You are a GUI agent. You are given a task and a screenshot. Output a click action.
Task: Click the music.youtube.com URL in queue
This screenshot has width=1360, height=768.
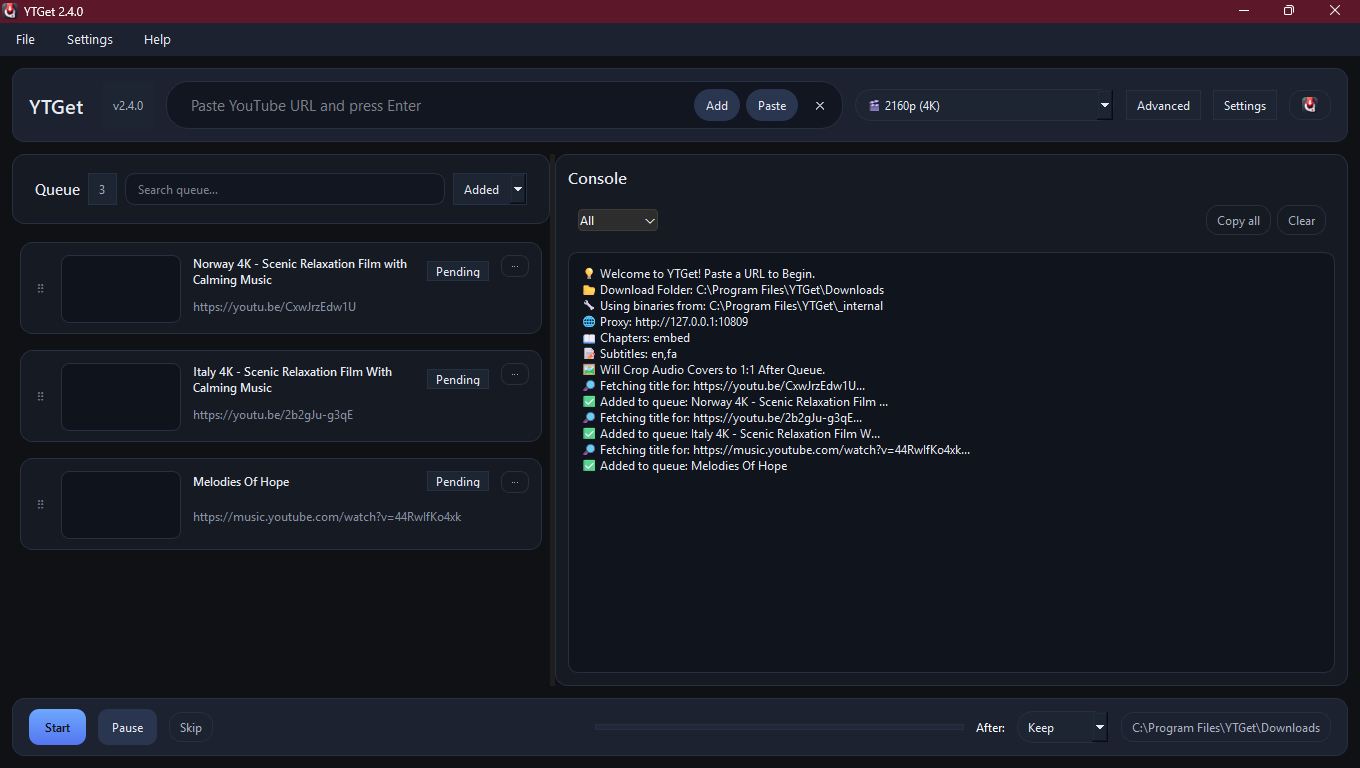pos(327,517)
